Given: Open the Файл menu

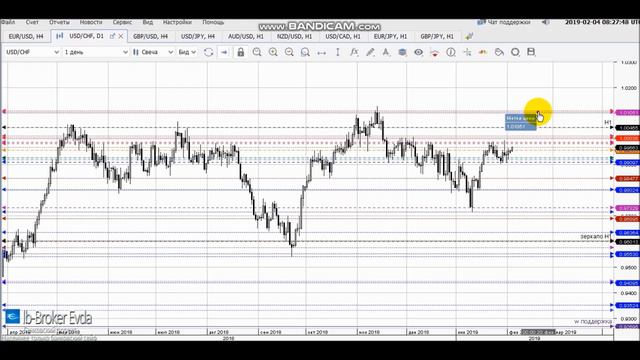Looking at the screenshot, I should pos(8,22).
